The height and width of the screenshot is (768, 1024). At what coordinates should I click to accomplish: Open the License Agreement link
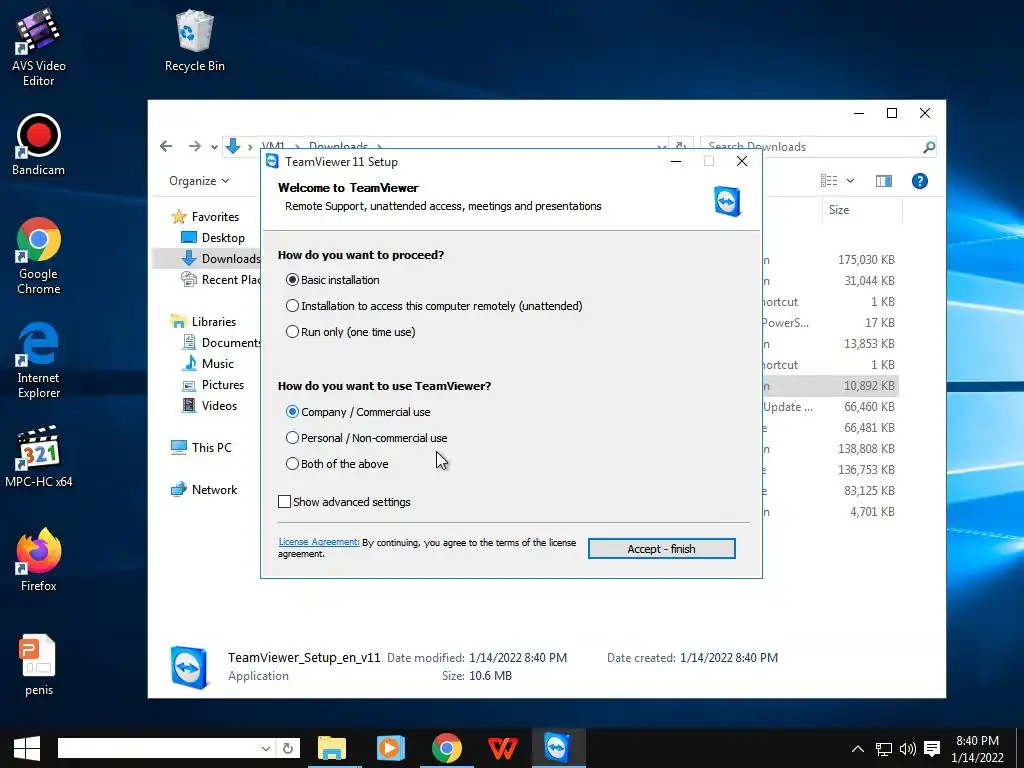tap(319, 542)
